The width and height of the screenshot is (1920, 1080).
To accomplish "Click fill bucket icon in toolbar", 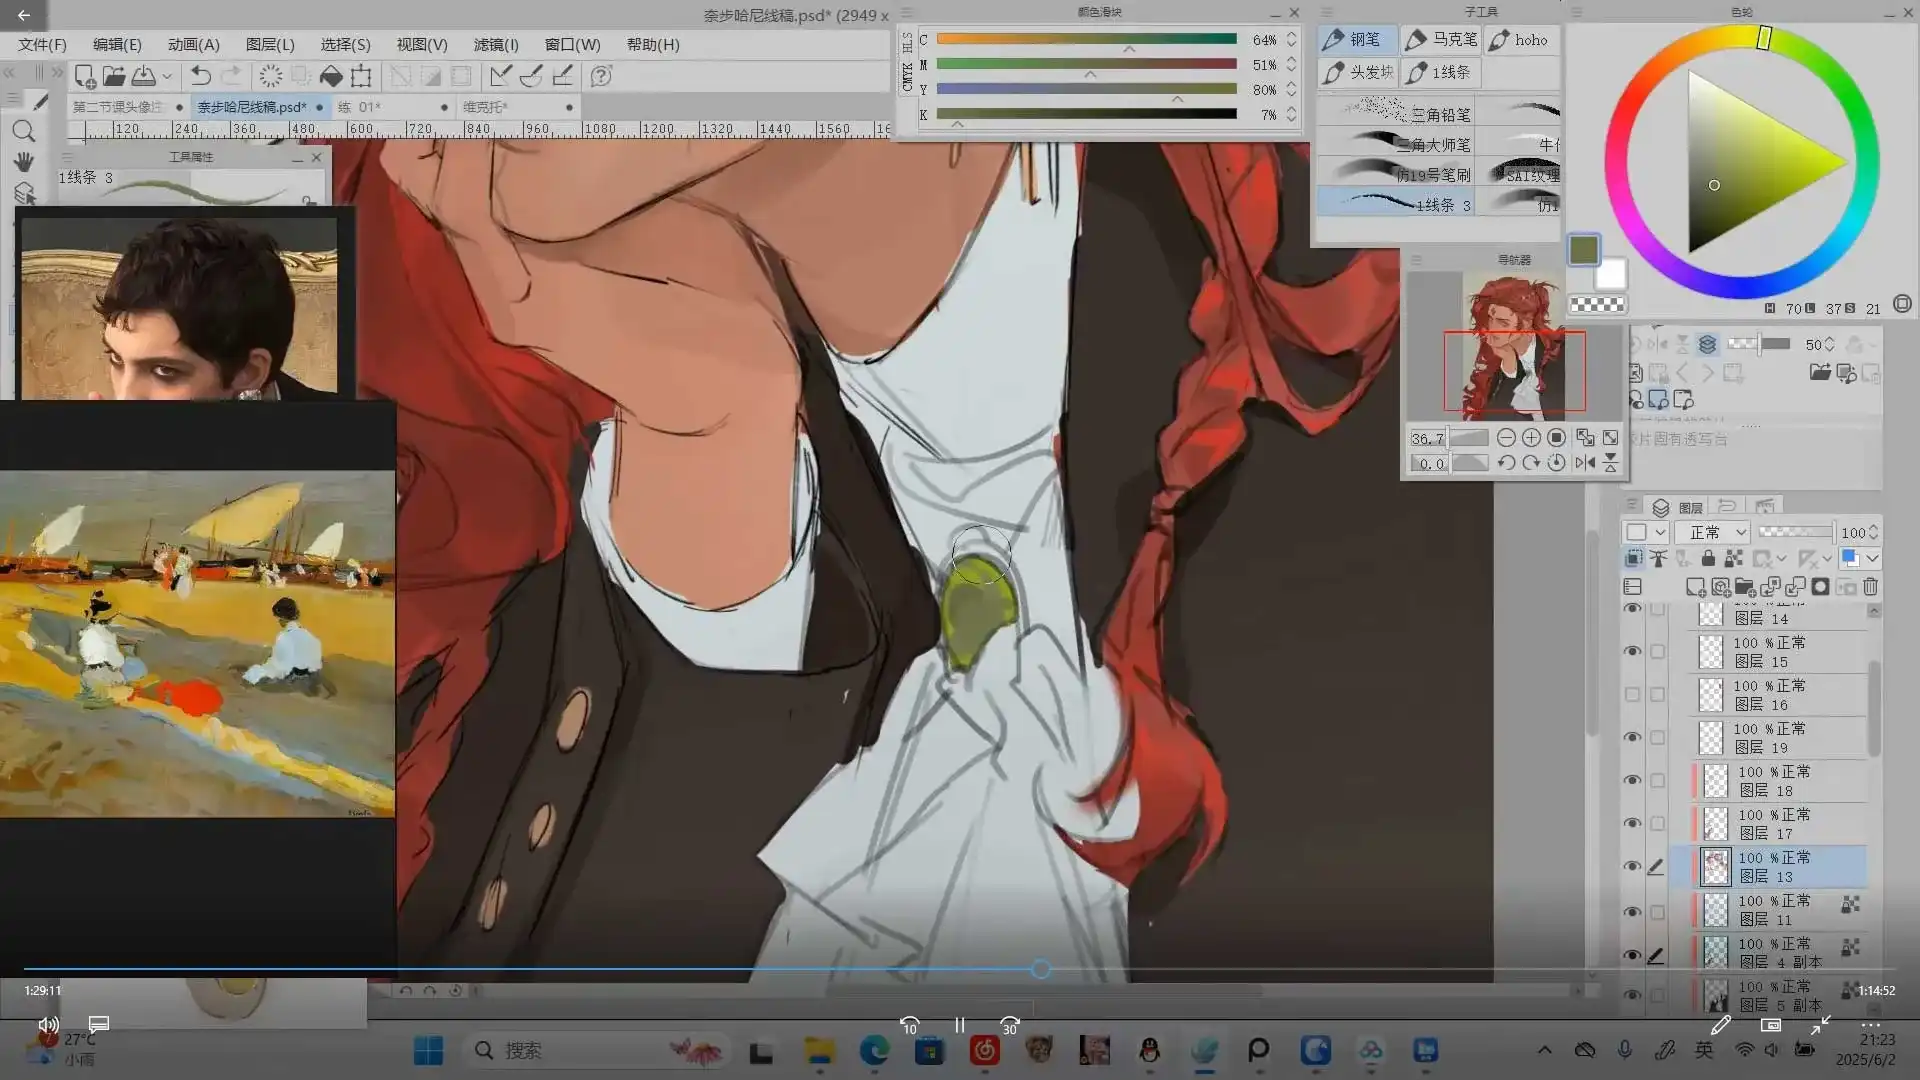I will pyautogui.click(x=331, y=76).
